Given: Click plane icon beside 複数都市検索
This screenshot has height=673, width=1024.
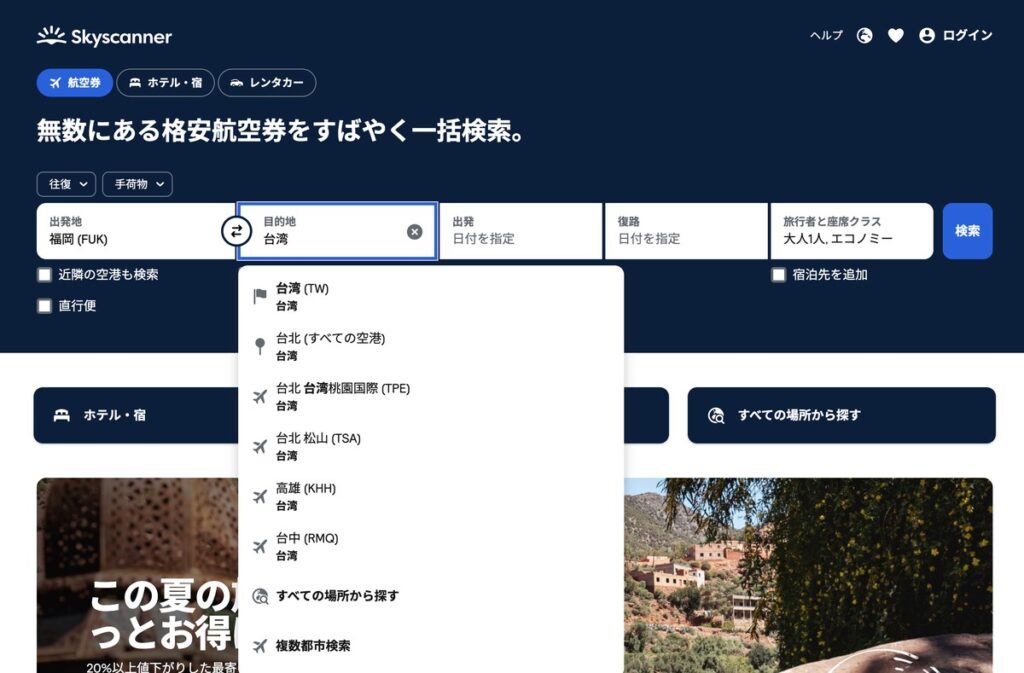Looking at the screenshot, I should pyautogui.click(x=260, y=646).
